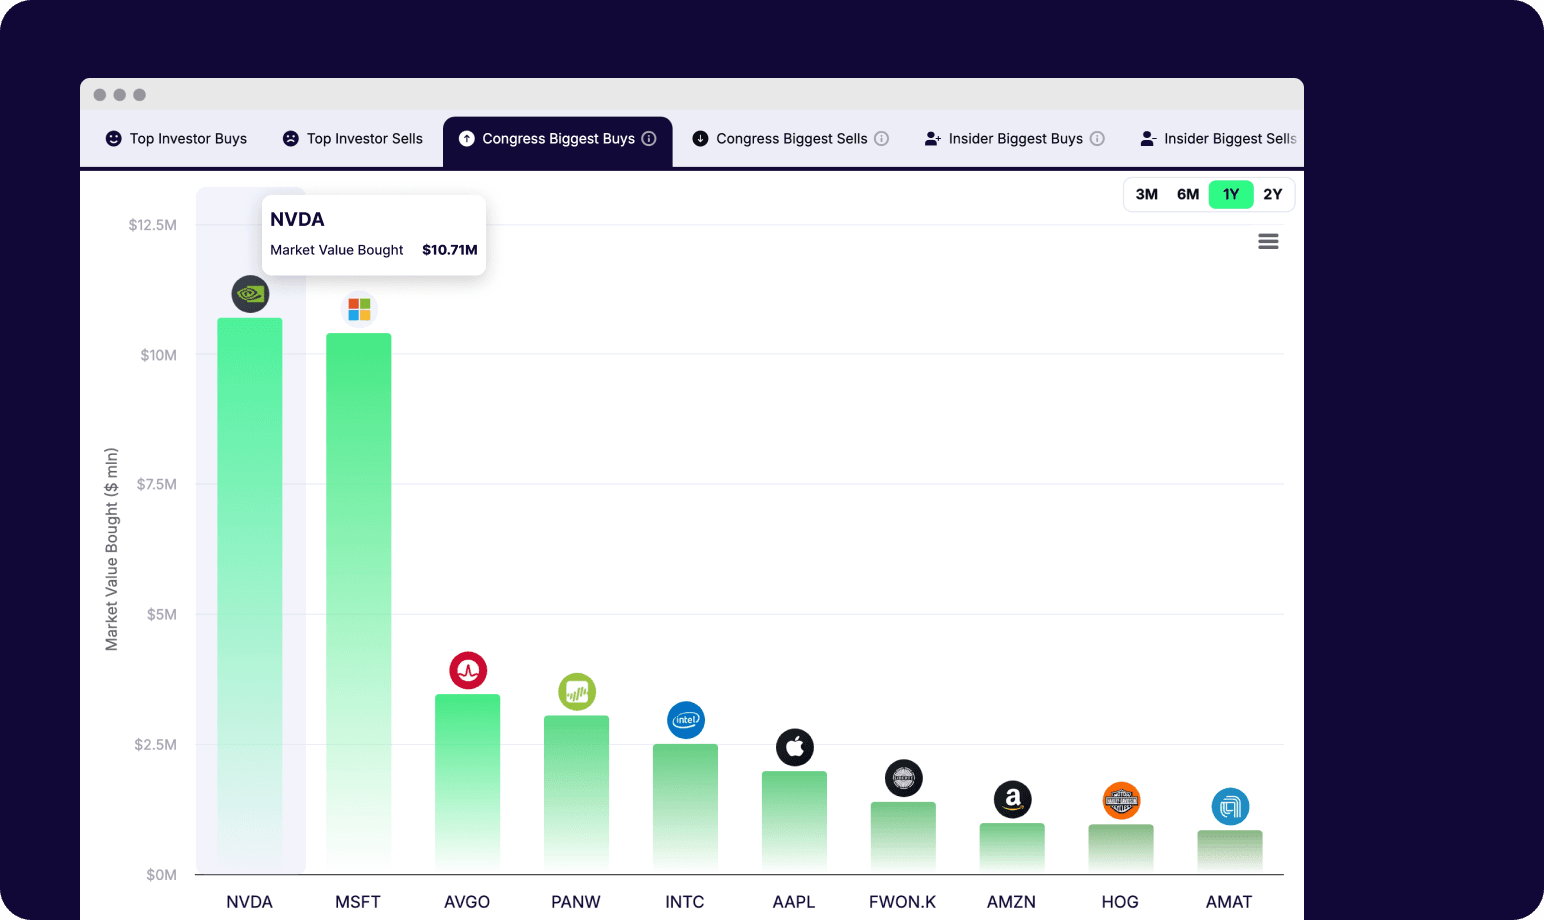The image size is (1544, 920).
Task: Show info for Congress Biggest Buys
Action: click(x=649, y=139)
